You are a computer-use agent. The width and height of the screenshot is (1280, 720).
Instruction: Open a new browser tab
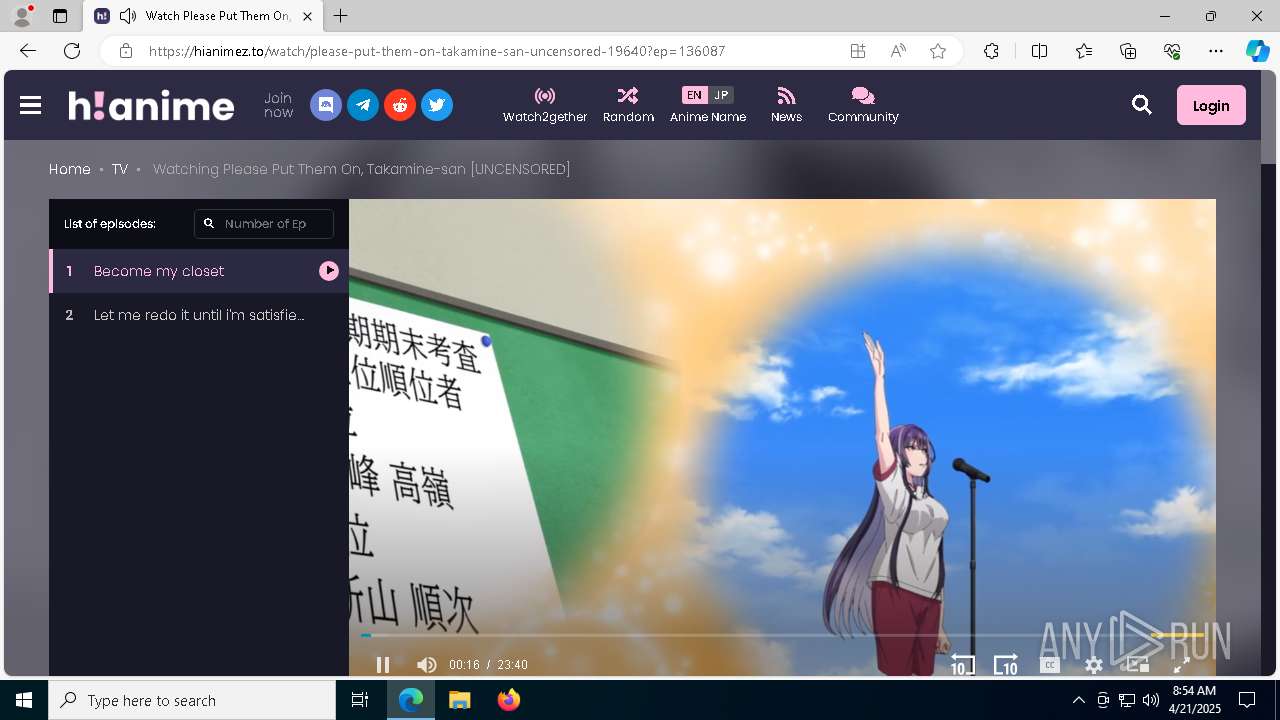[x=341, y=16]
